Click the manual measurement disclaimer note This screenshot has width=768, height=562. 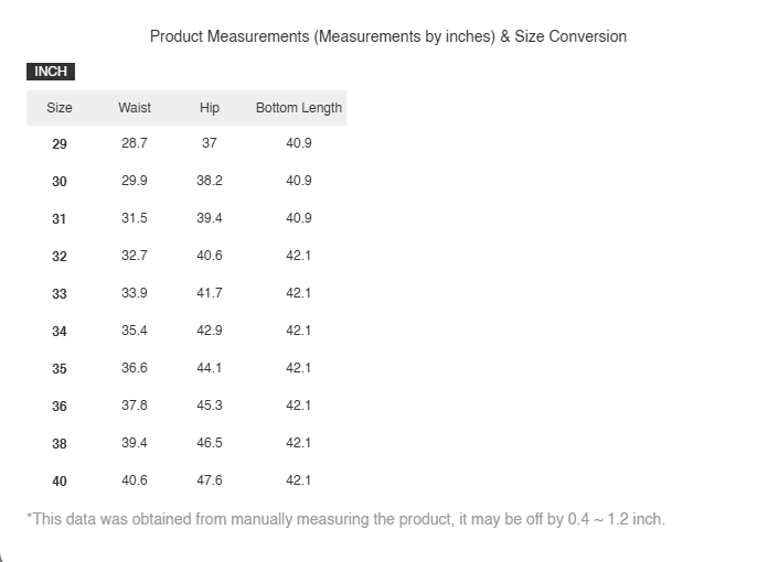pos(346,519)
